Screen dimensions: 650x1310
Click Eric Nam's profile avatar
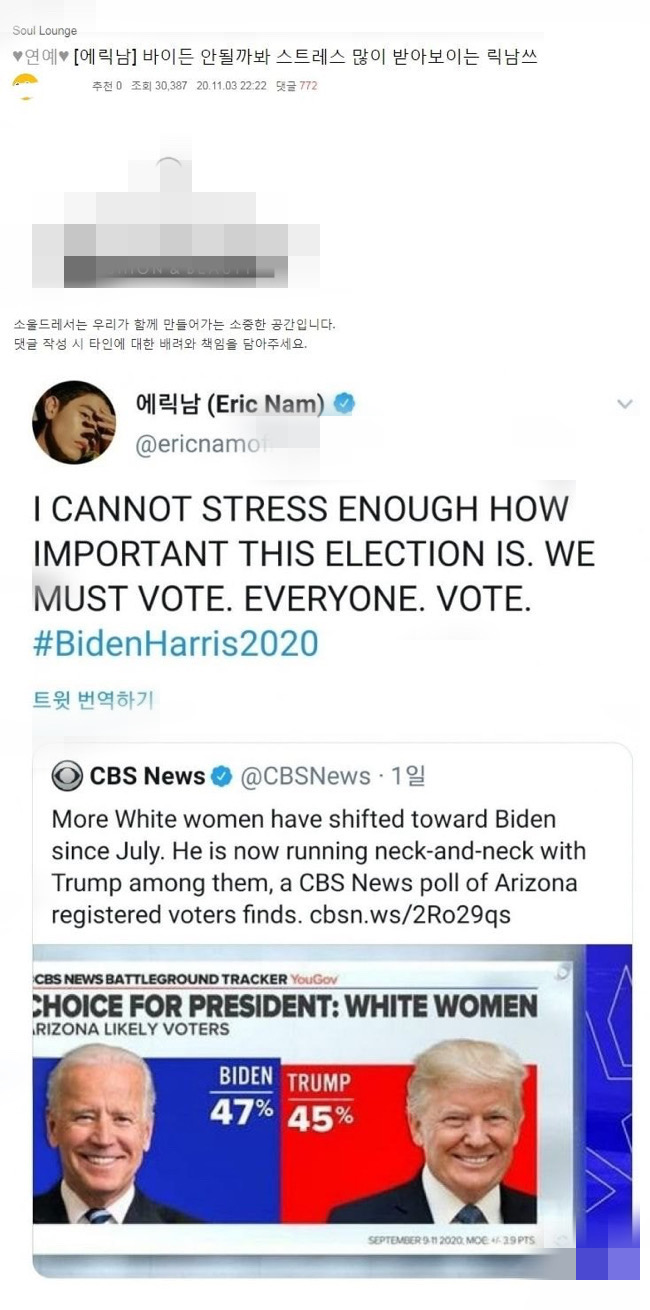click(x=74, y=422)
